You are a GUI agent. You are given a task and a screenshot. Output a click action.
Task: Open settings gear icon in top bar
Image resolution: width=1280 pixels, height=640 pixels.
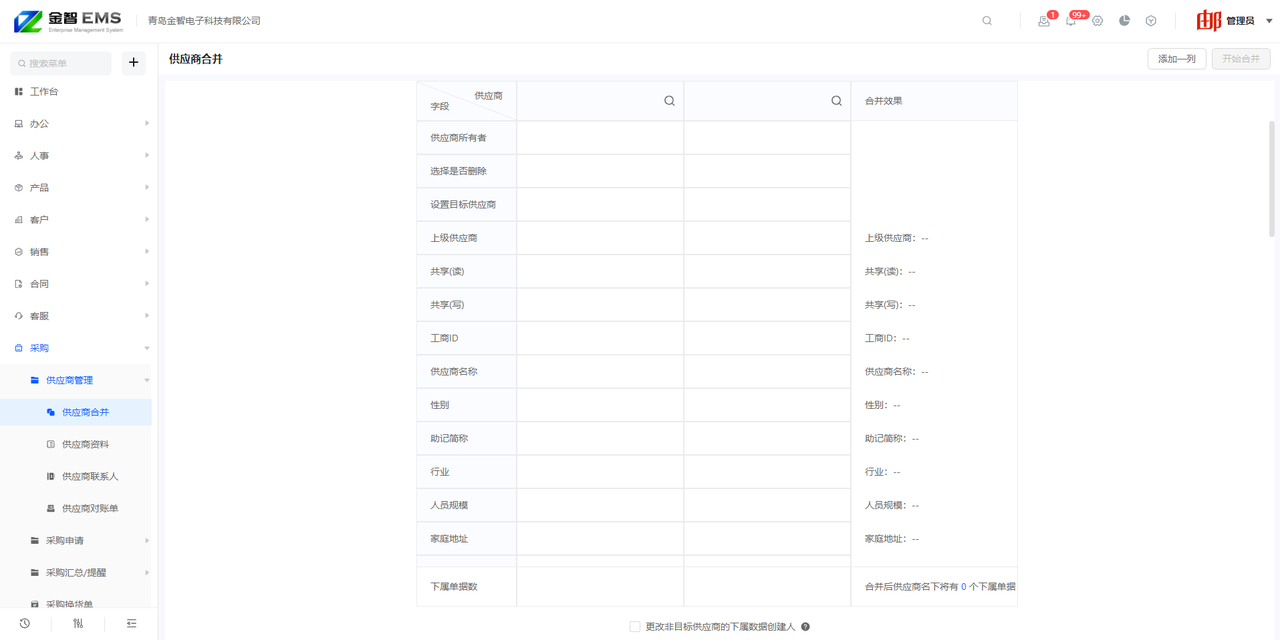click(x=1097, y=21)
